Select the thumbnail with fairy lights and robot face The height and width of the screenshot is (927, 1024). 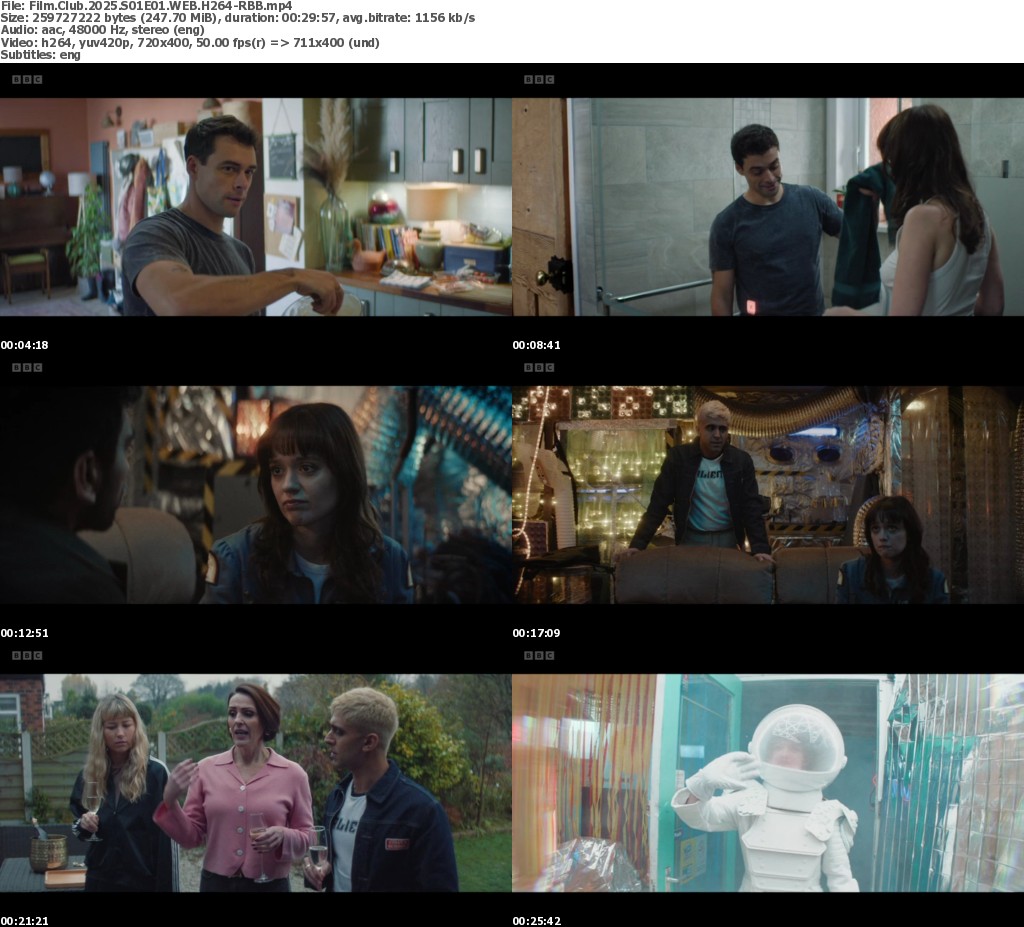click(x=768, y=494)
